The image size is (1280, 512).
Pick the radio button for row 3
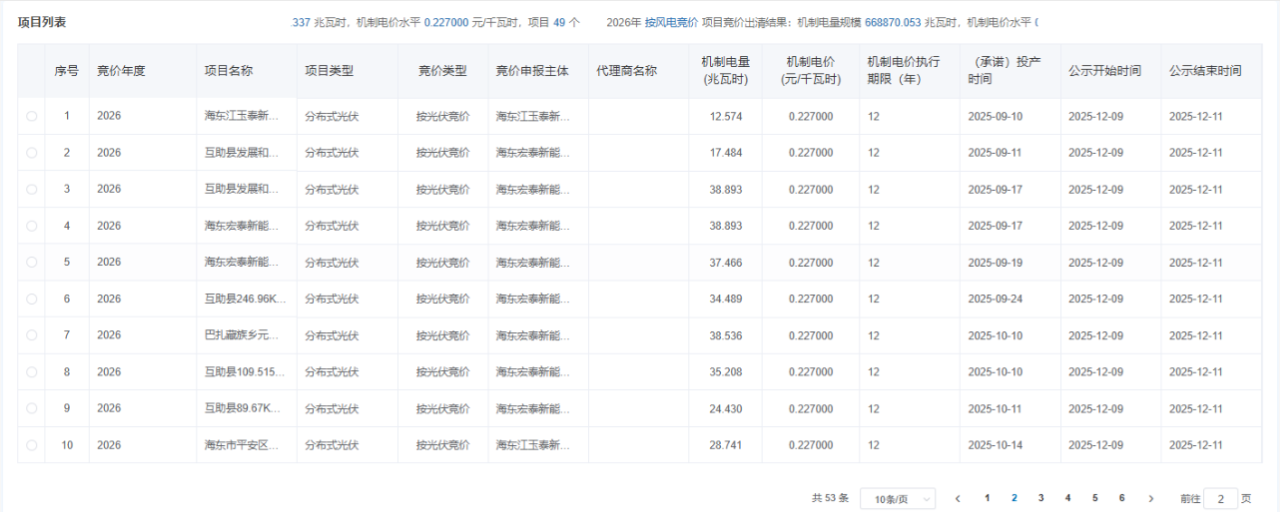(x=32, y=189)
